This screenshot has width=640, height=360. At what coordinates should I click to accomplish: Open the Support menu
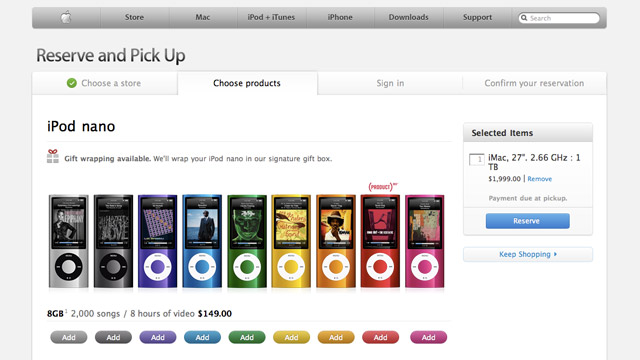click(x=477, y=17)
